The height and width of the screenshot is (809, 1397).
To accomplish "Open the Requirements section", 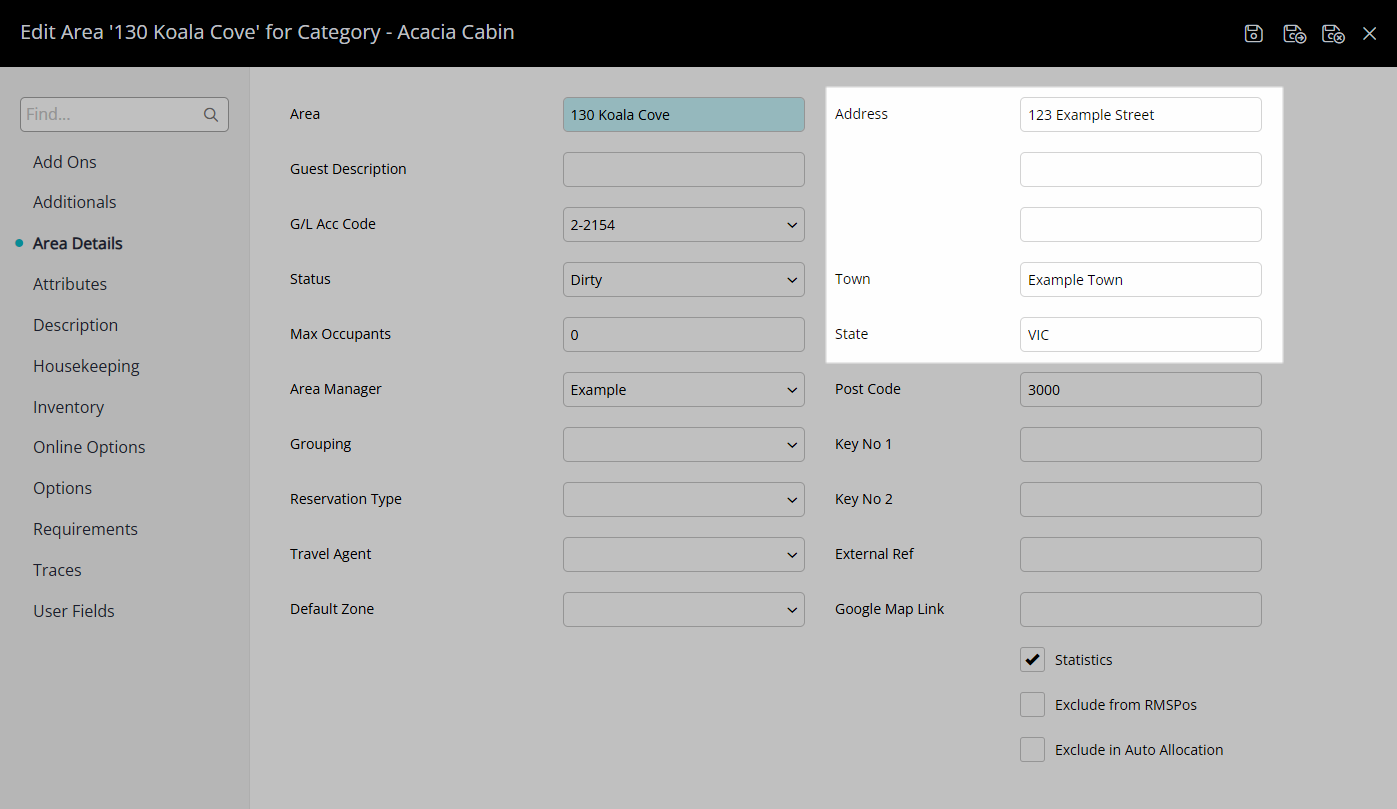I will [x=86, y=529].
